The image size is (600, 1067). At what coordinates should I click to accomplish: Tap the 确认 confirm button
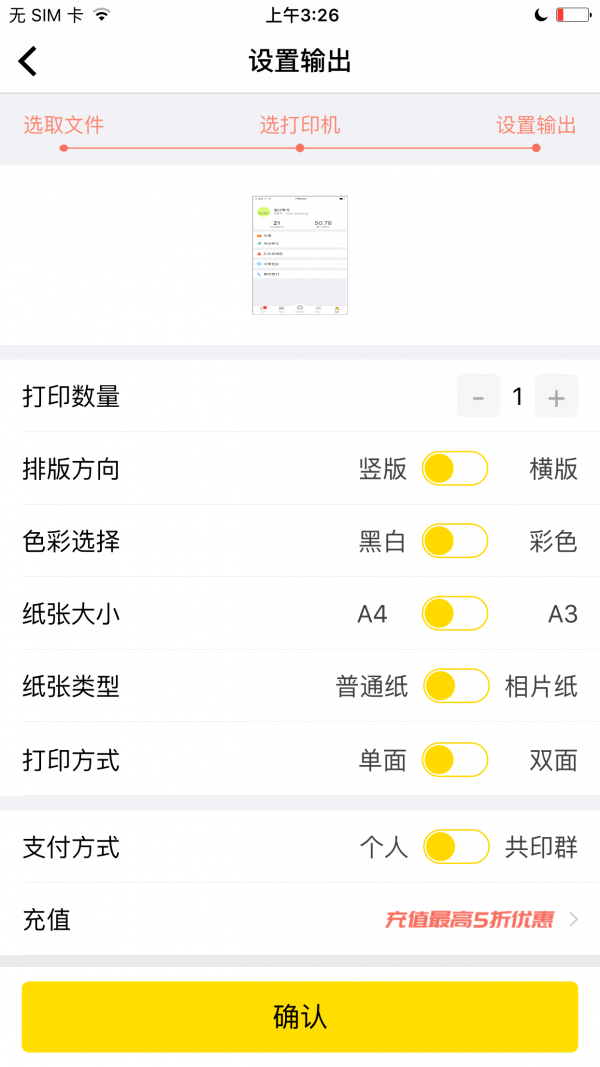[x=299, y=1015]
